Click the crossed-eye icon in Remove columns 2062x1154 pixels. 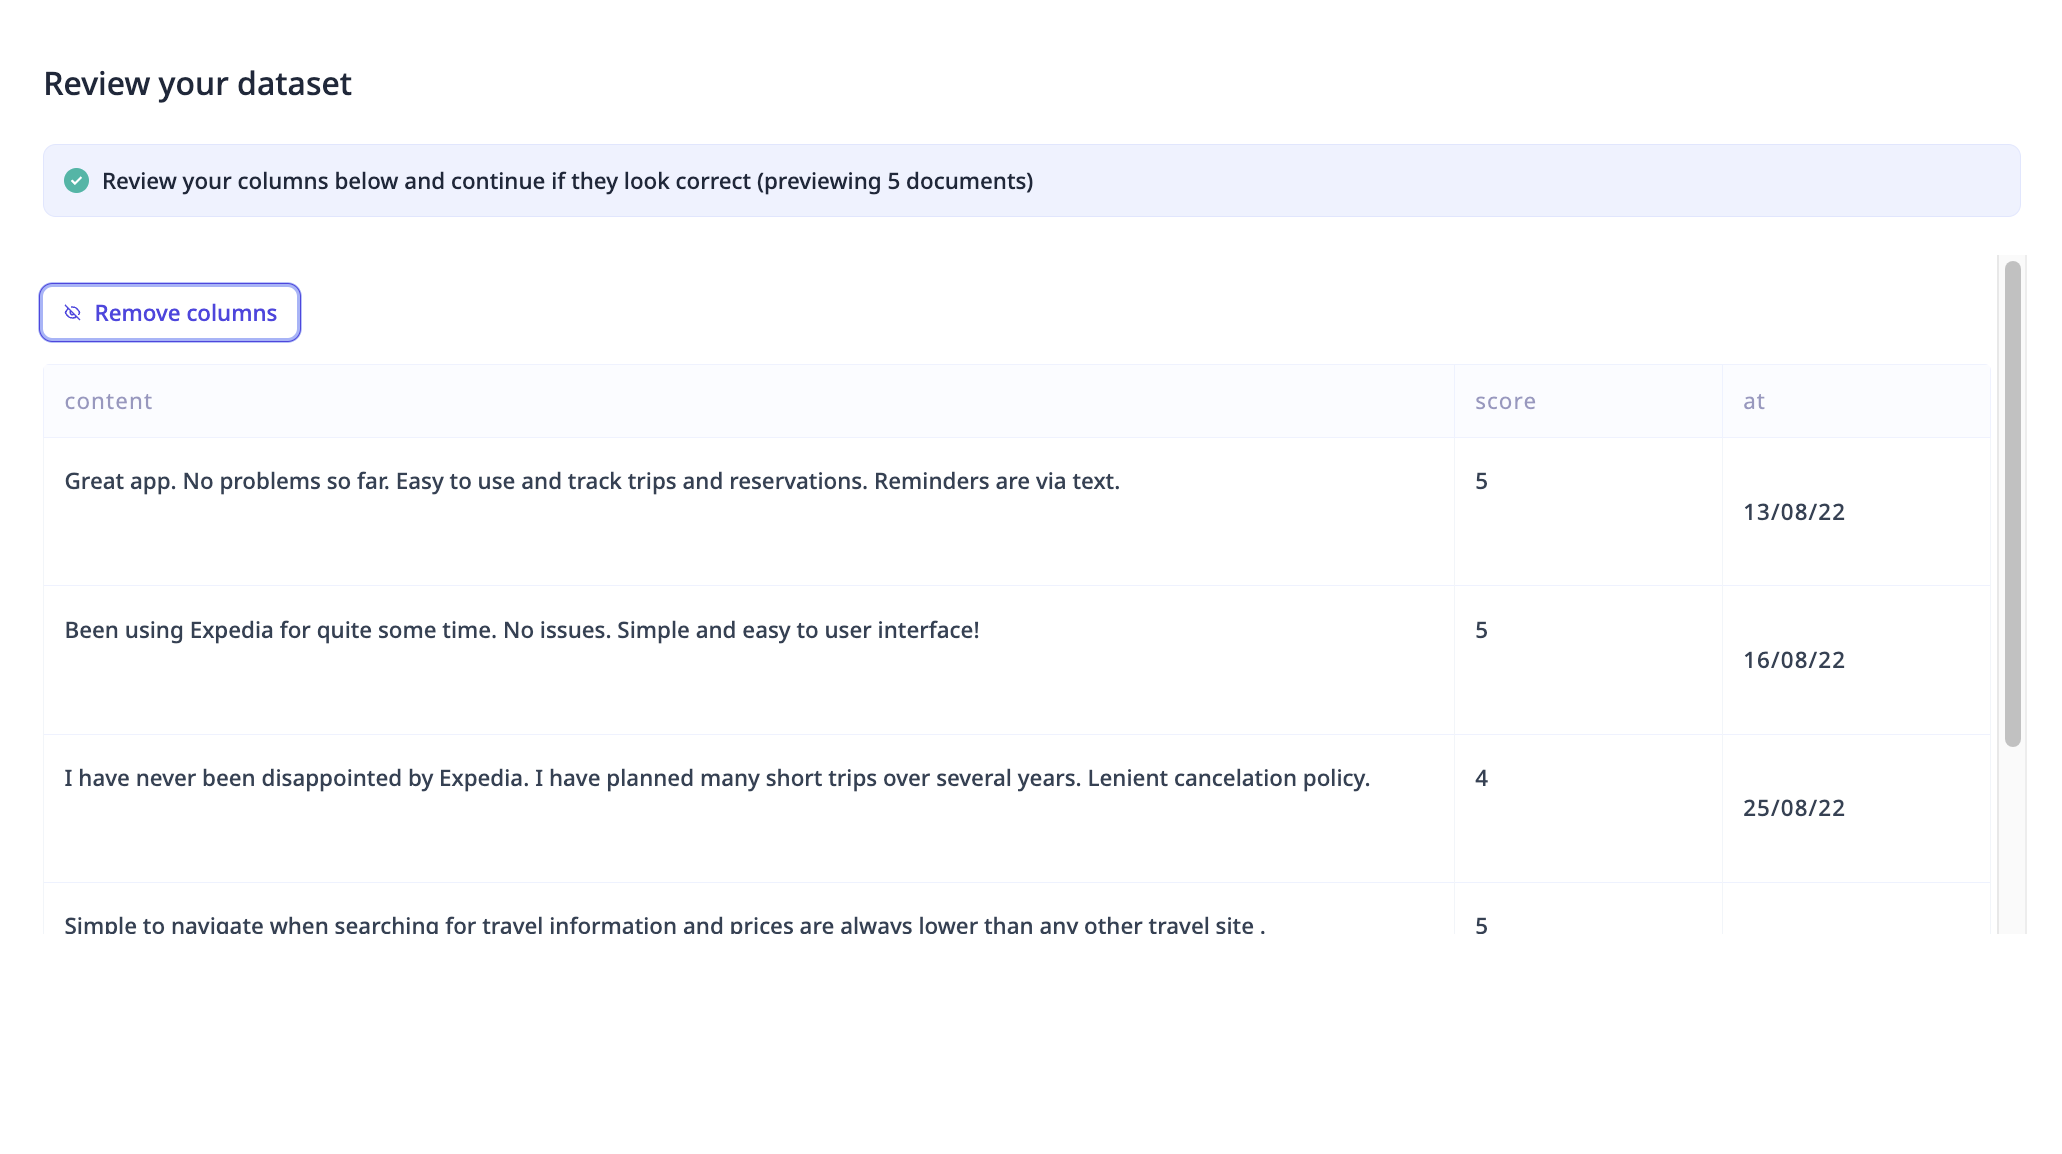[x=73, y=313]
